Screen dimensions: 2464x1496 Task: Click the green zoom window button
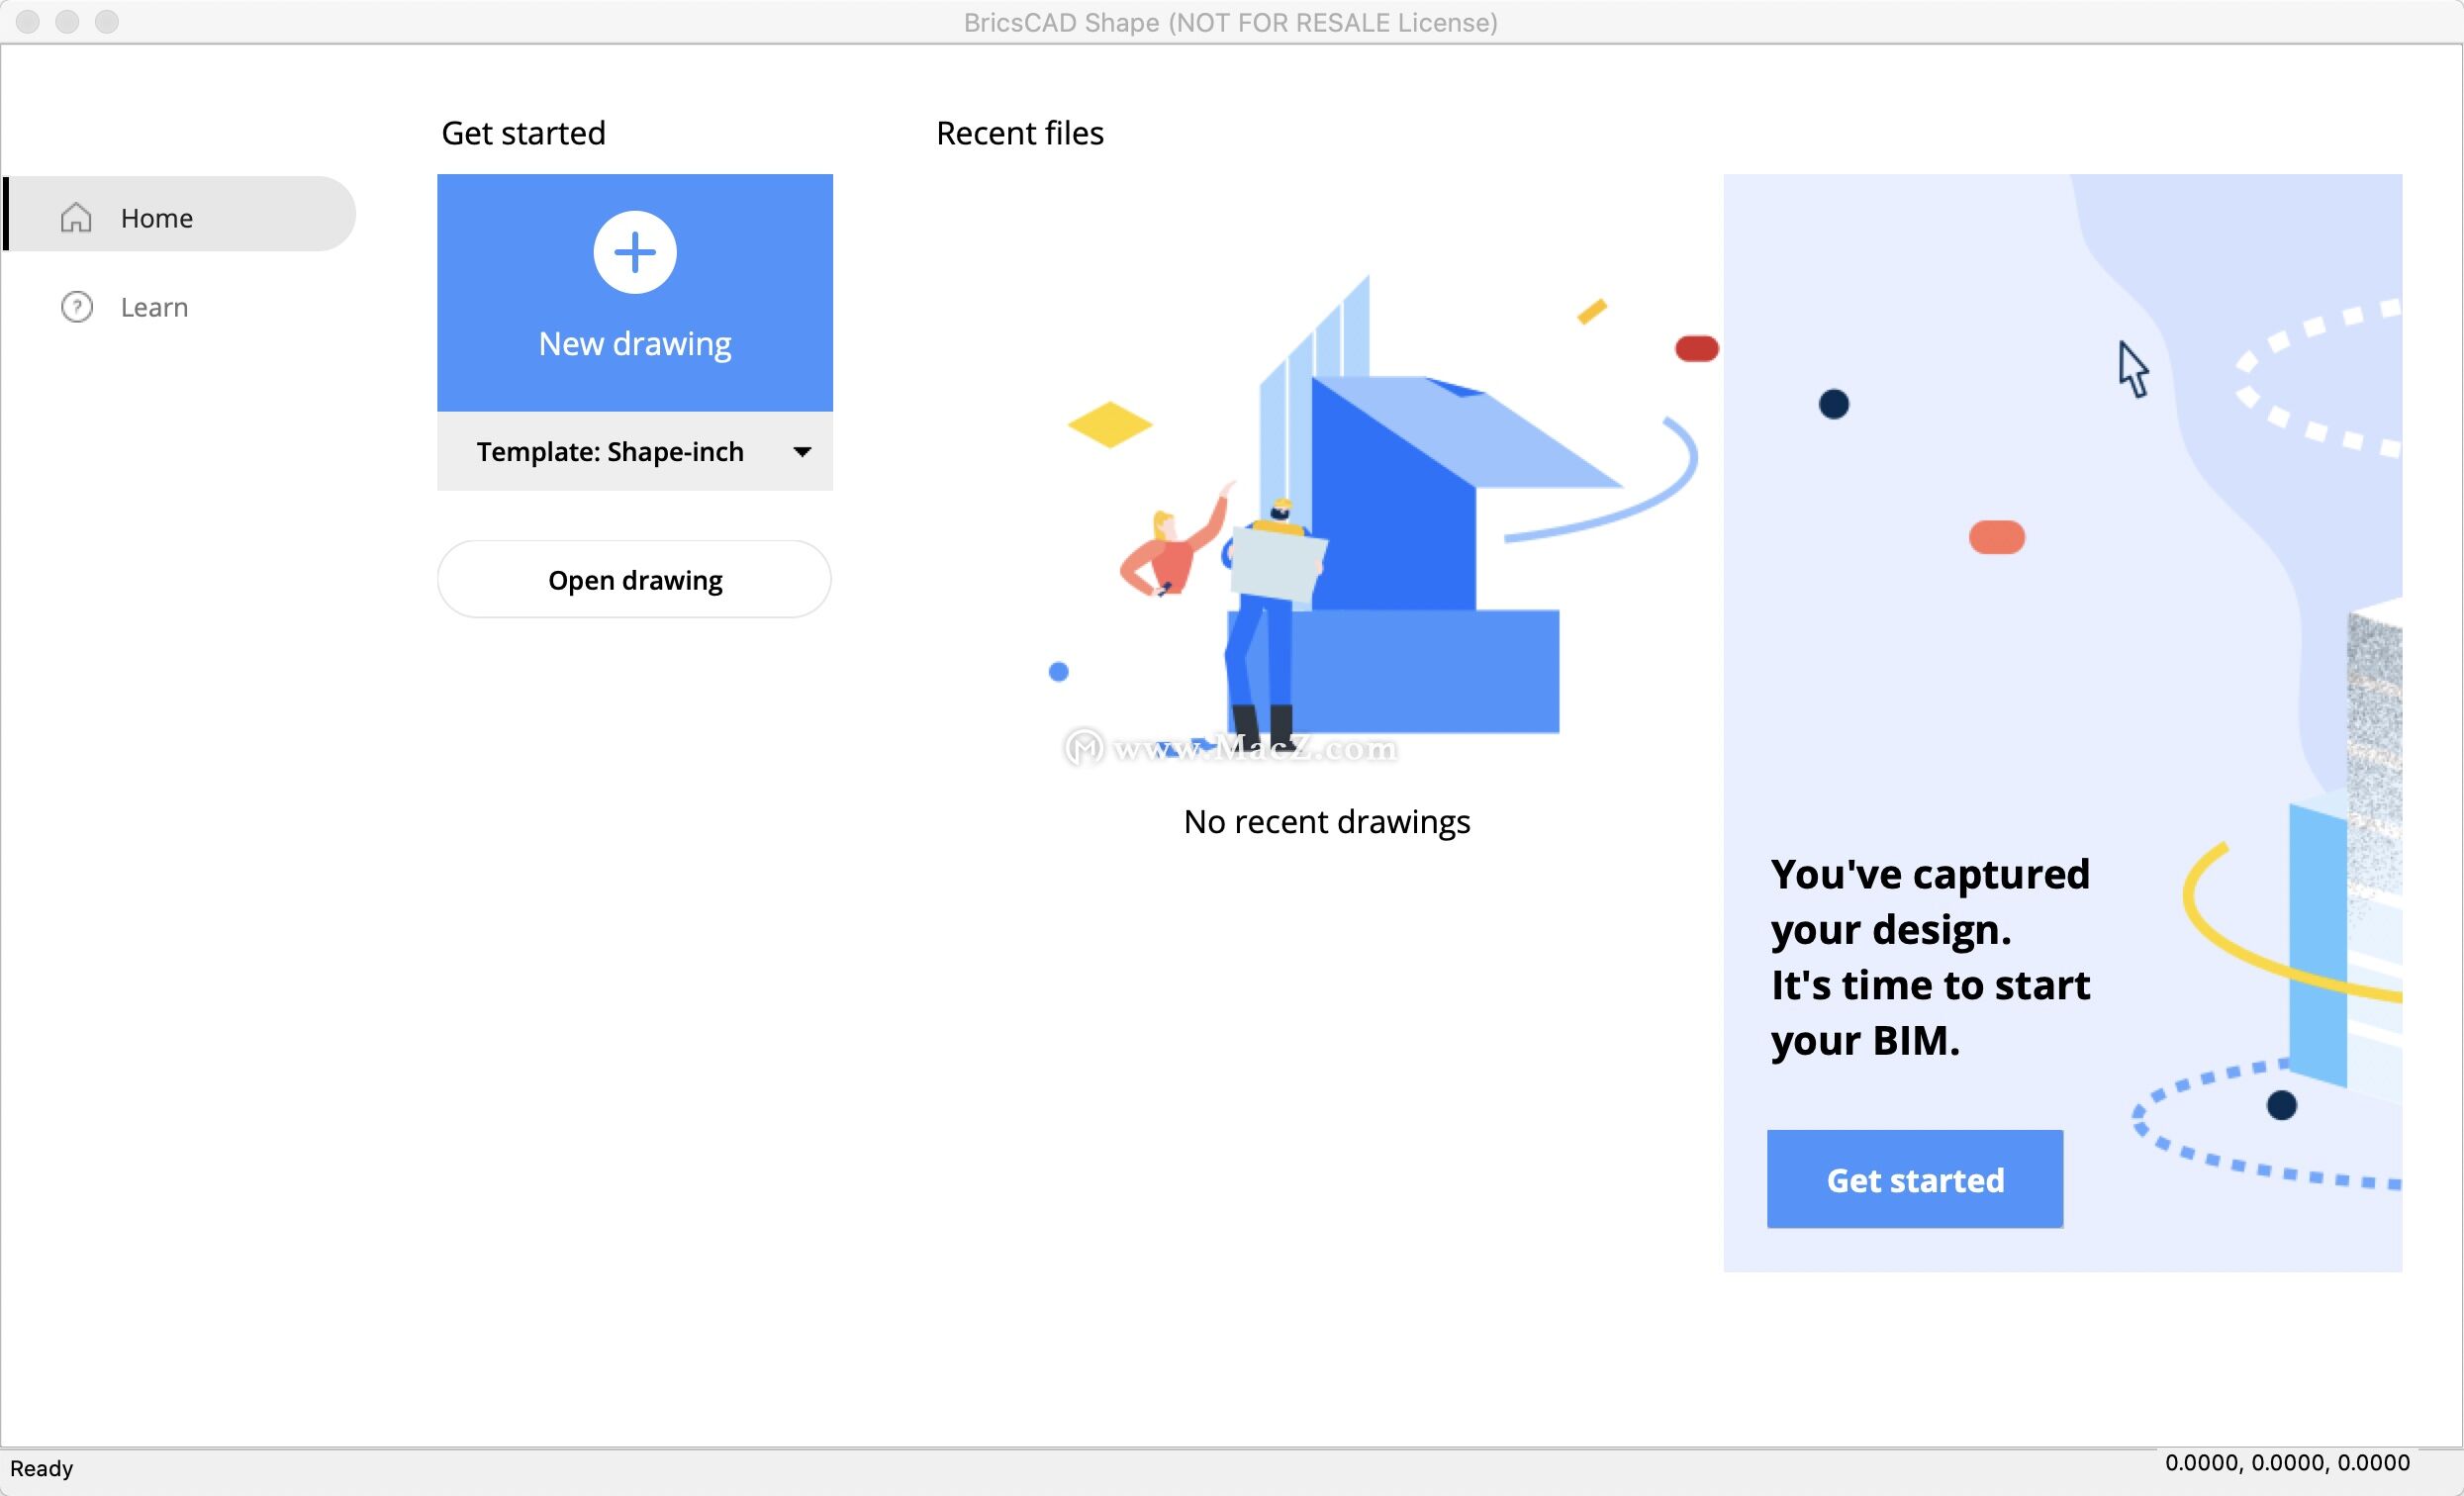coord(107,22)
